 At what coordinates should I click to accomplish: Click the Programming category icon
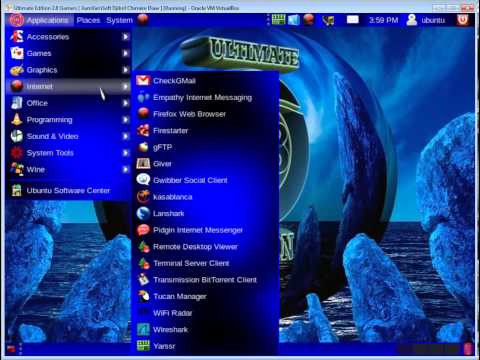(x=17, y=119)
